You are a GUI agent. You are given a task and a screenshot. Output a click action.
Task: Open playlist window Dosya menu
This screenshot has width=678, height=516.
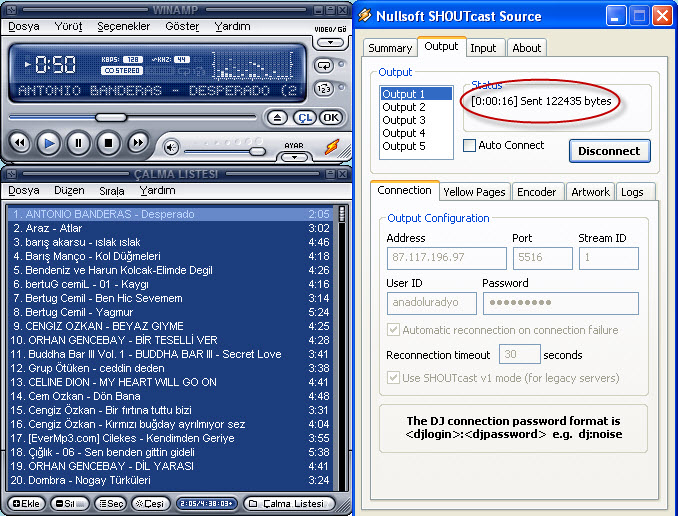(x=24, y=190)
